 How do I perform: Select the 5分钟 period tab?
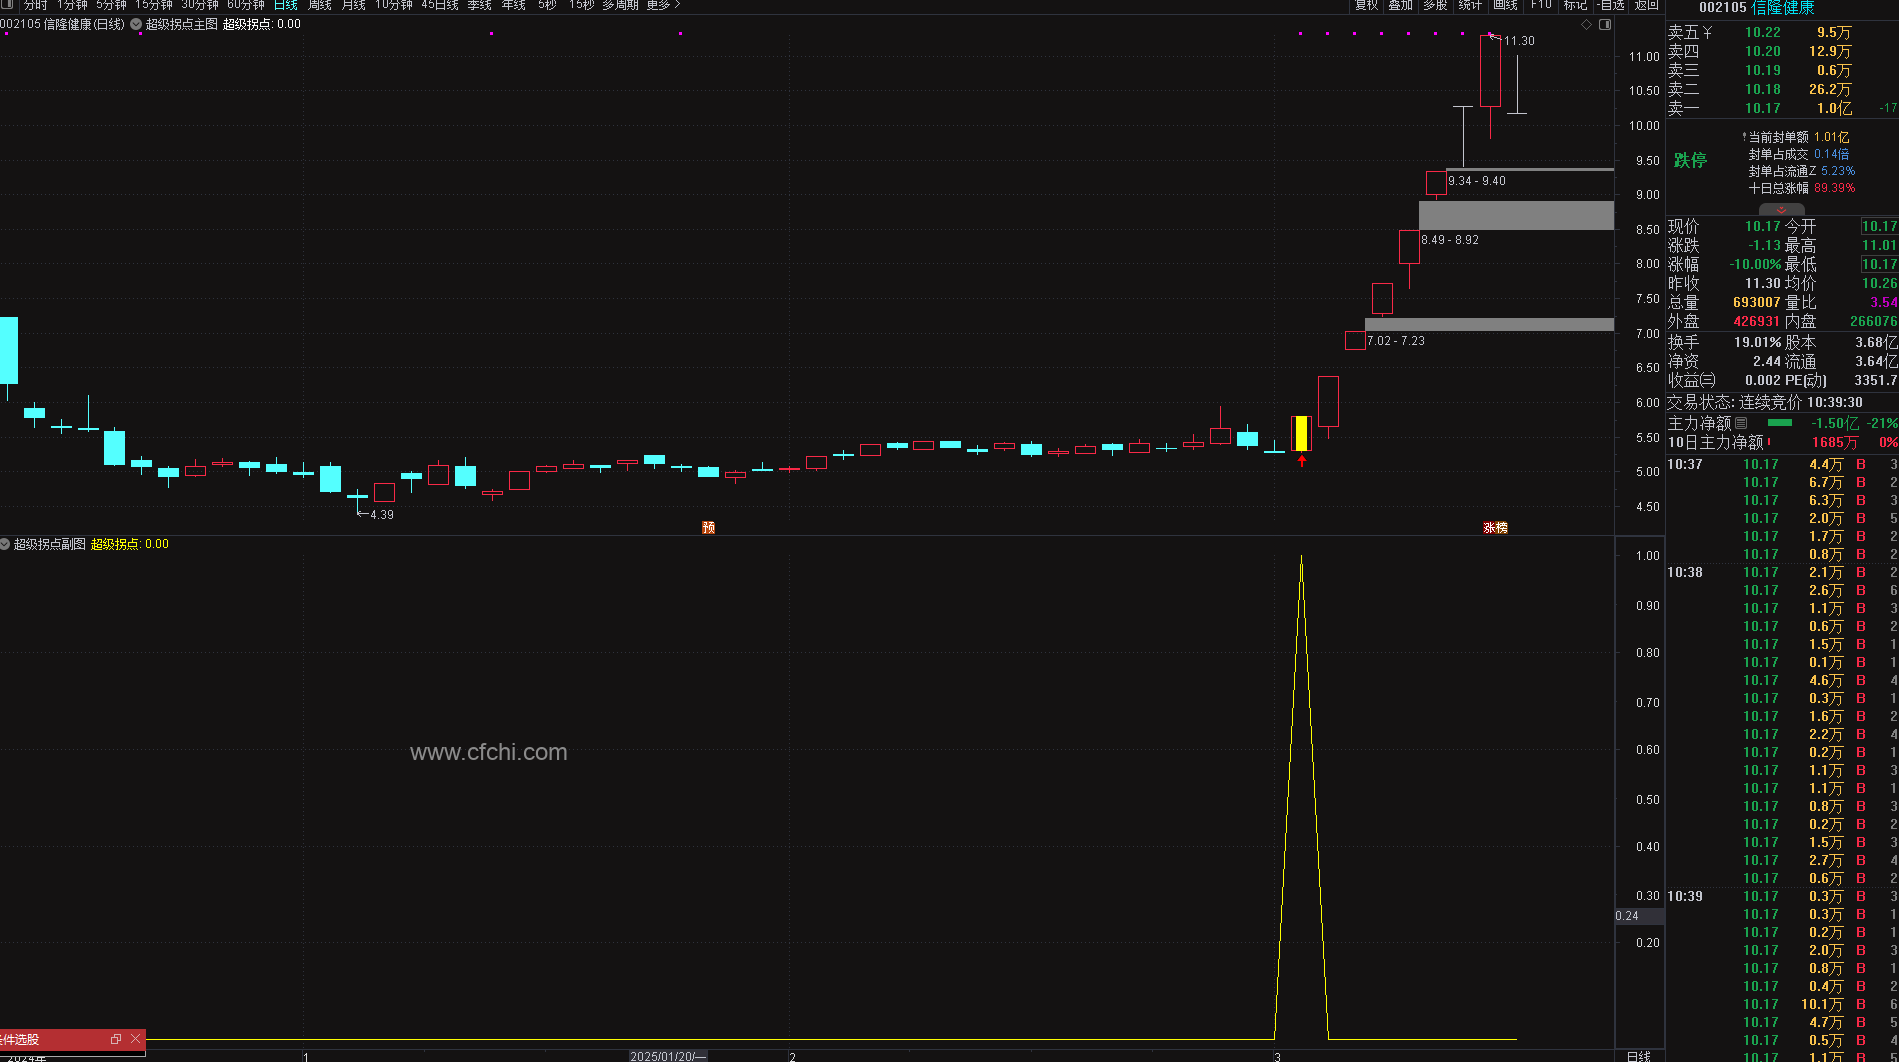[x=112, y=5]
